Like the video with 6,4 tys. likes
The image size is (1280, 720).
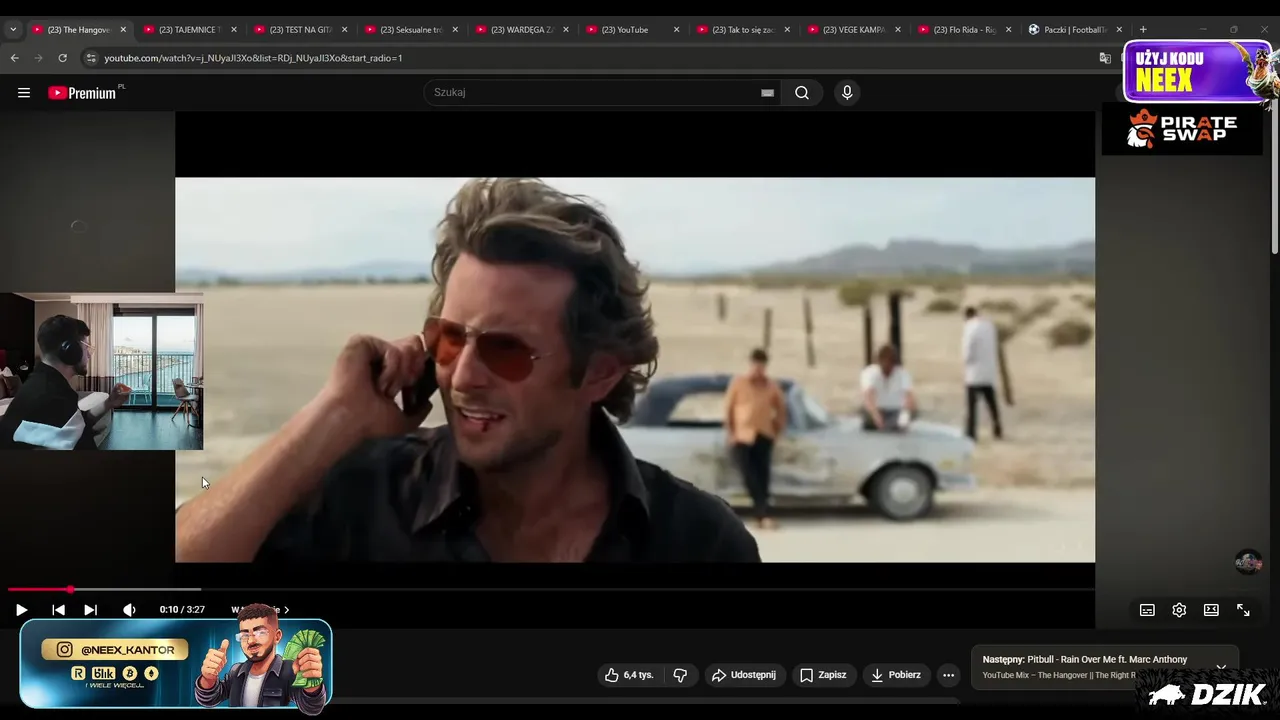point(629,675)
